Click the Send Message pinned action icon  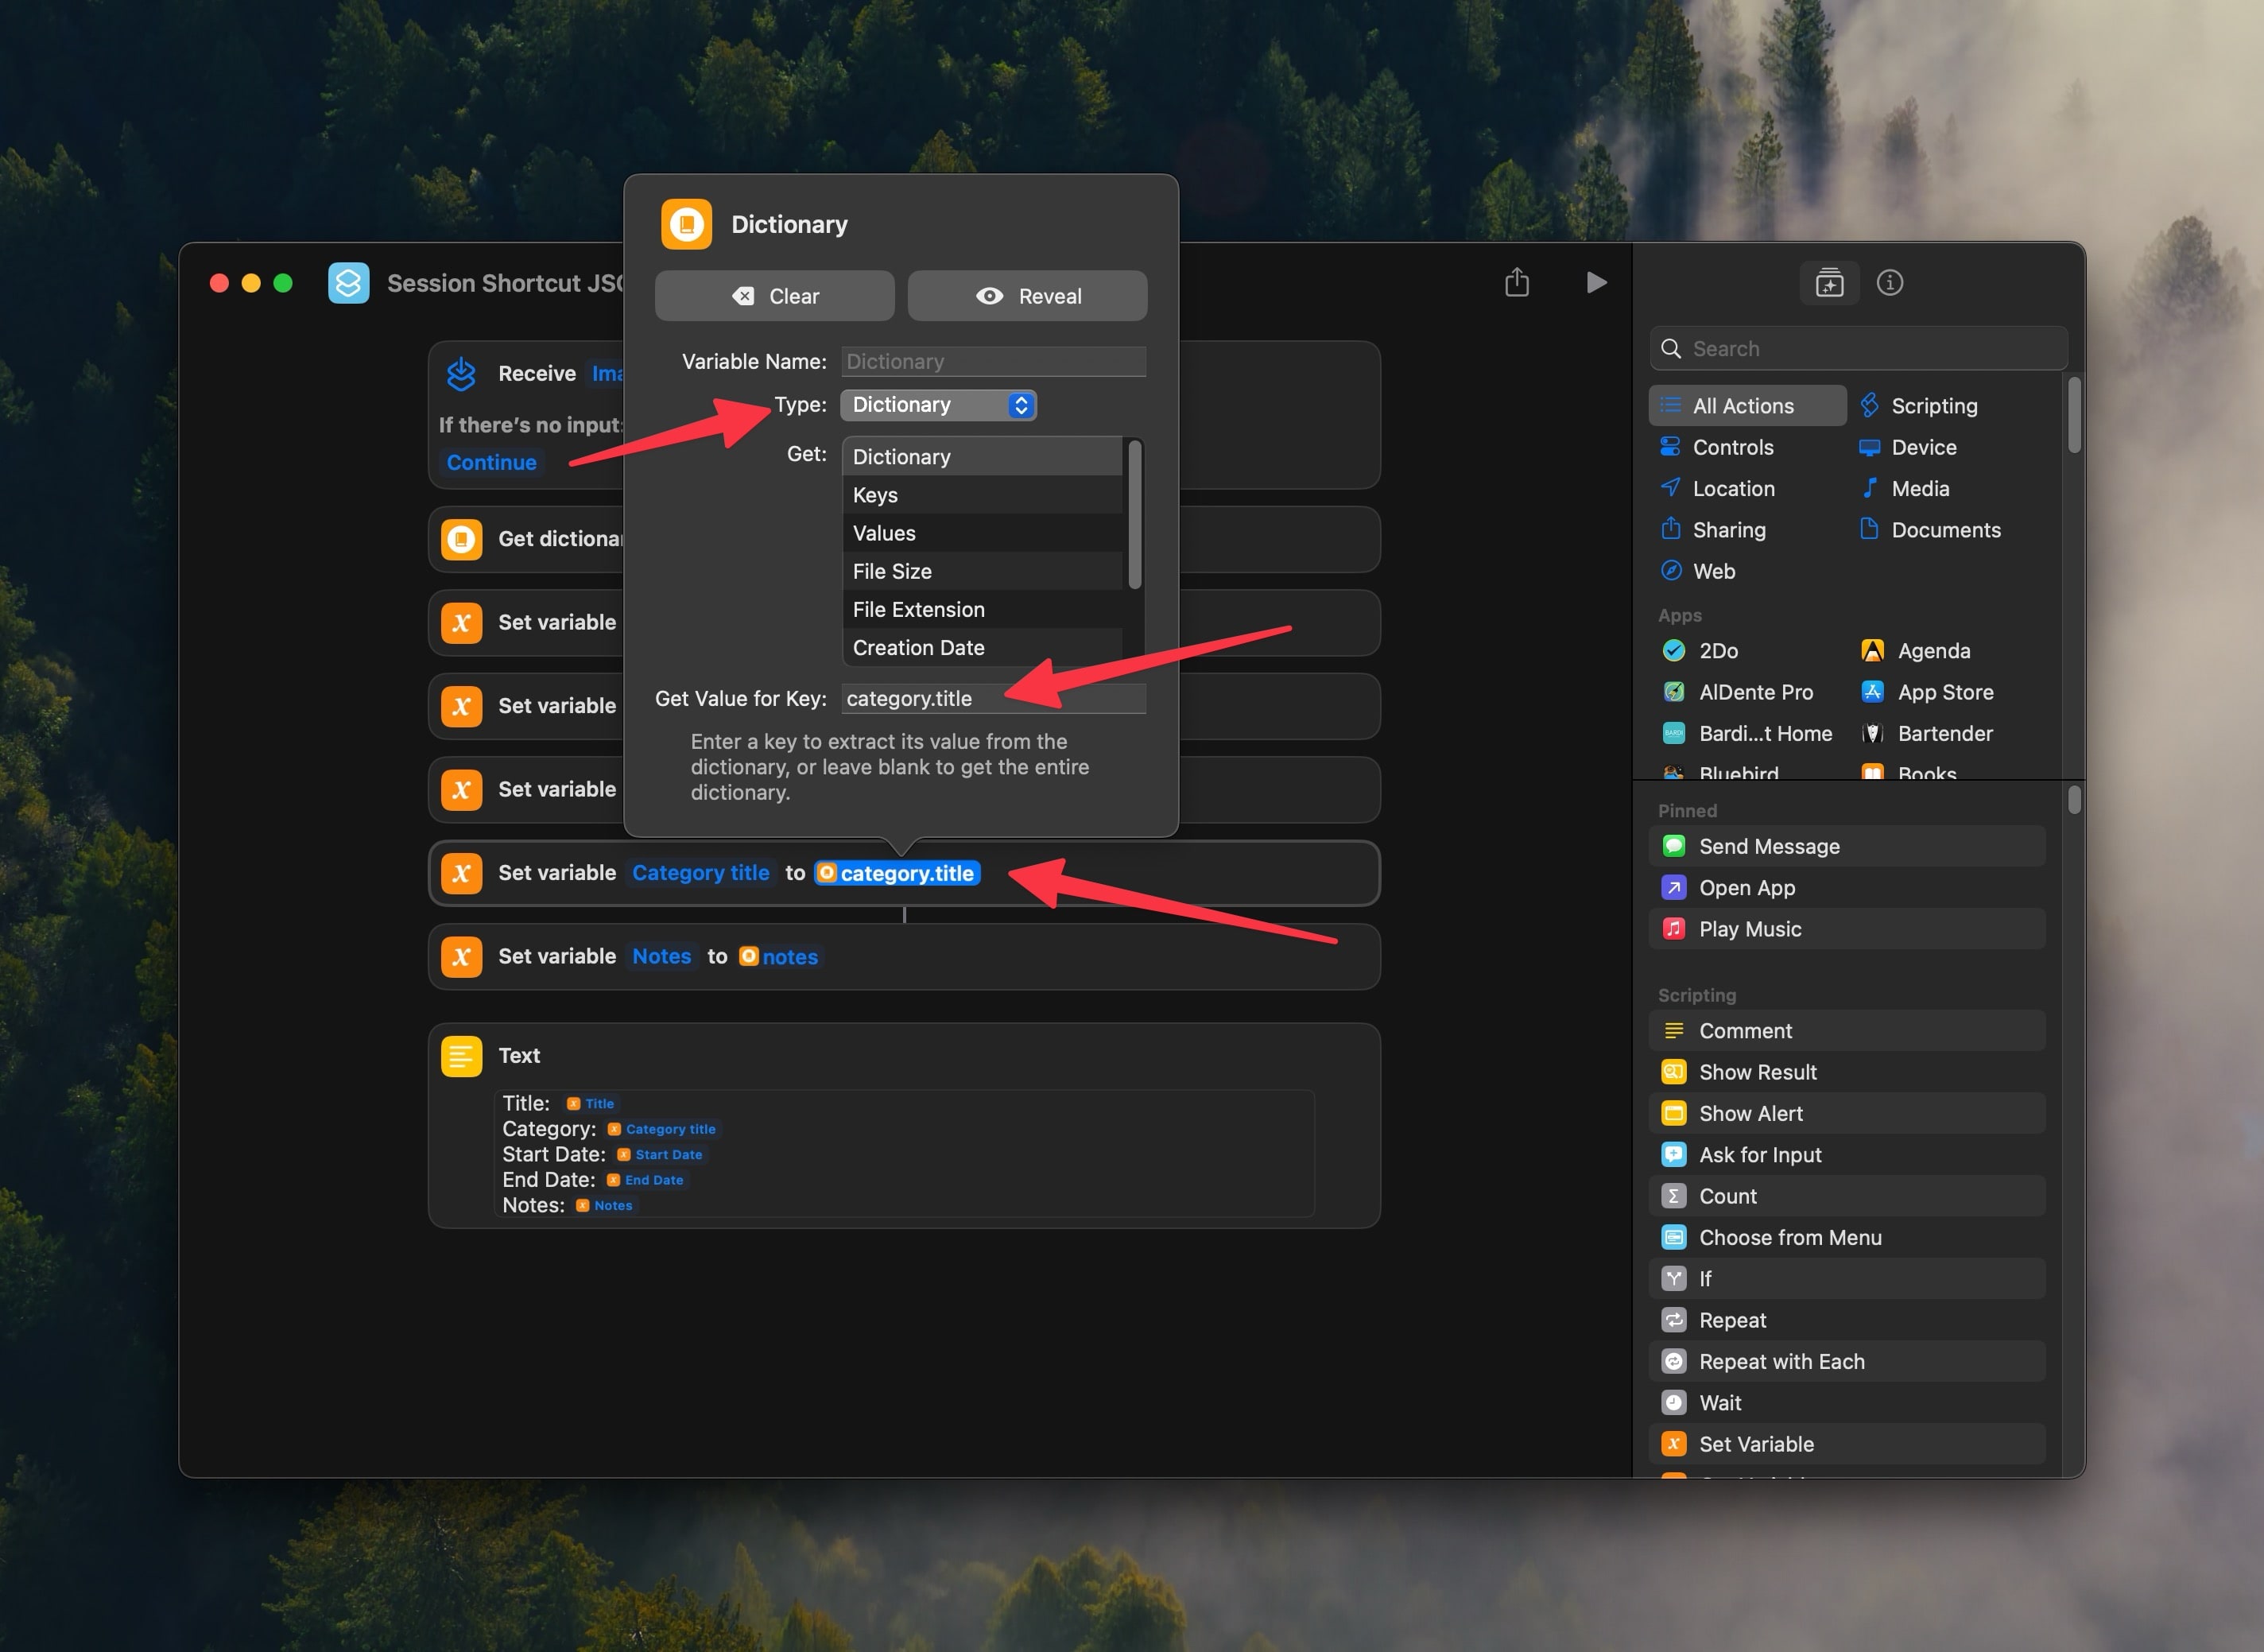[x=1673, y=846]
